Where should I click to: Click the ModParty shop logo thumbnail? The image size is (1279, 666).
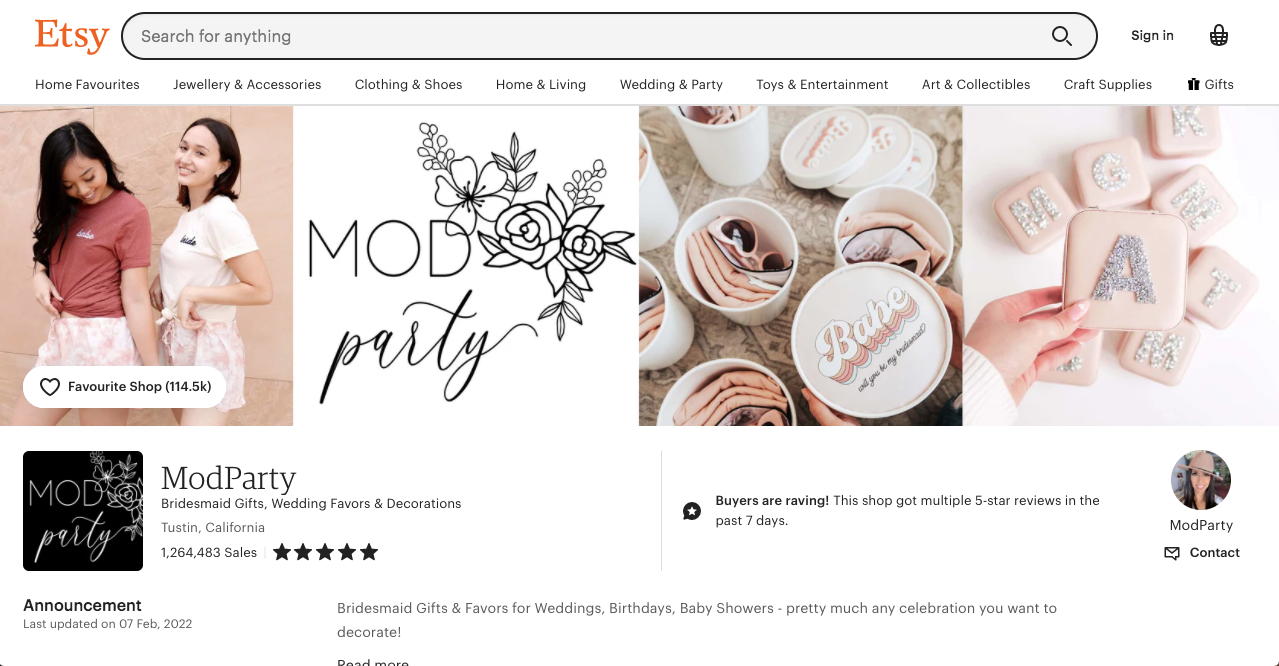(x=83, y=511)
